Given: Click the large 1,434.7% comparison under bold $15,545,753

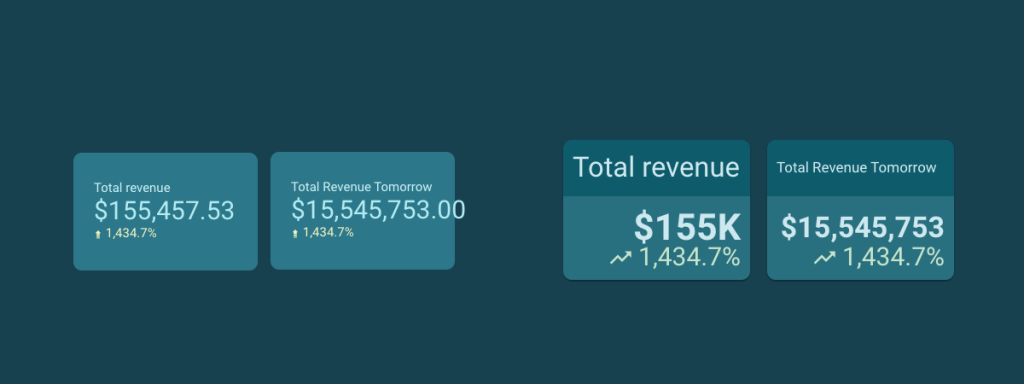Looking at the screenshot, I should [893, 257].
